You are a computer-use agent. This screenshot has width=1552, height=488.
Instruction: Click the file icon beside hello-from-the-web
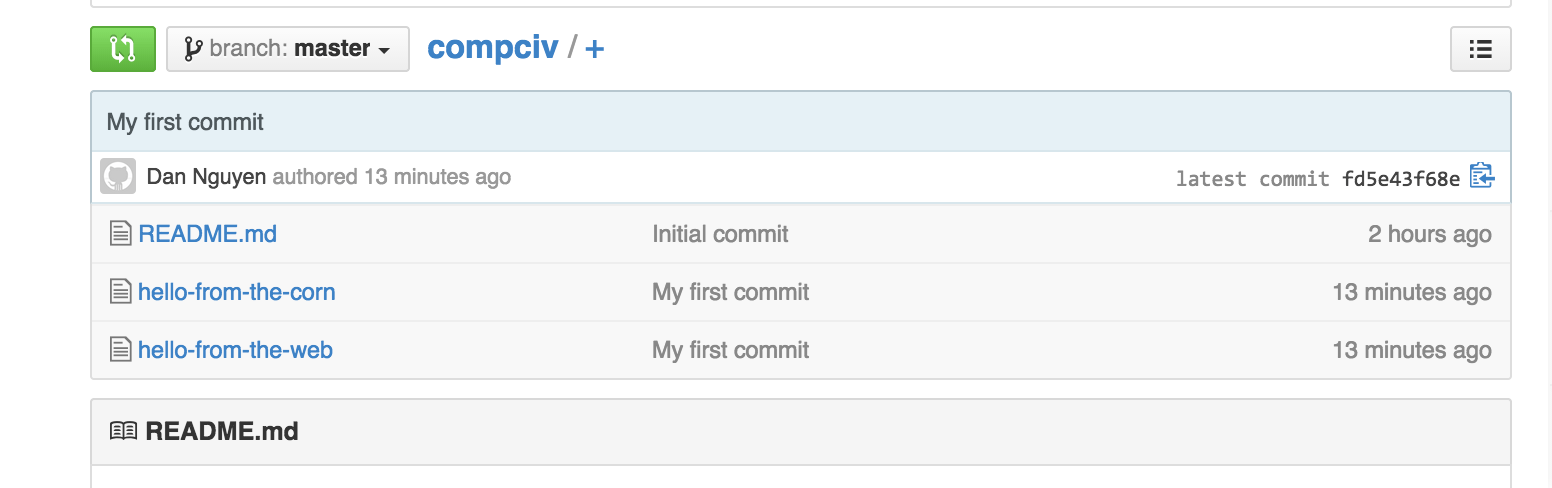coord(120,350)
